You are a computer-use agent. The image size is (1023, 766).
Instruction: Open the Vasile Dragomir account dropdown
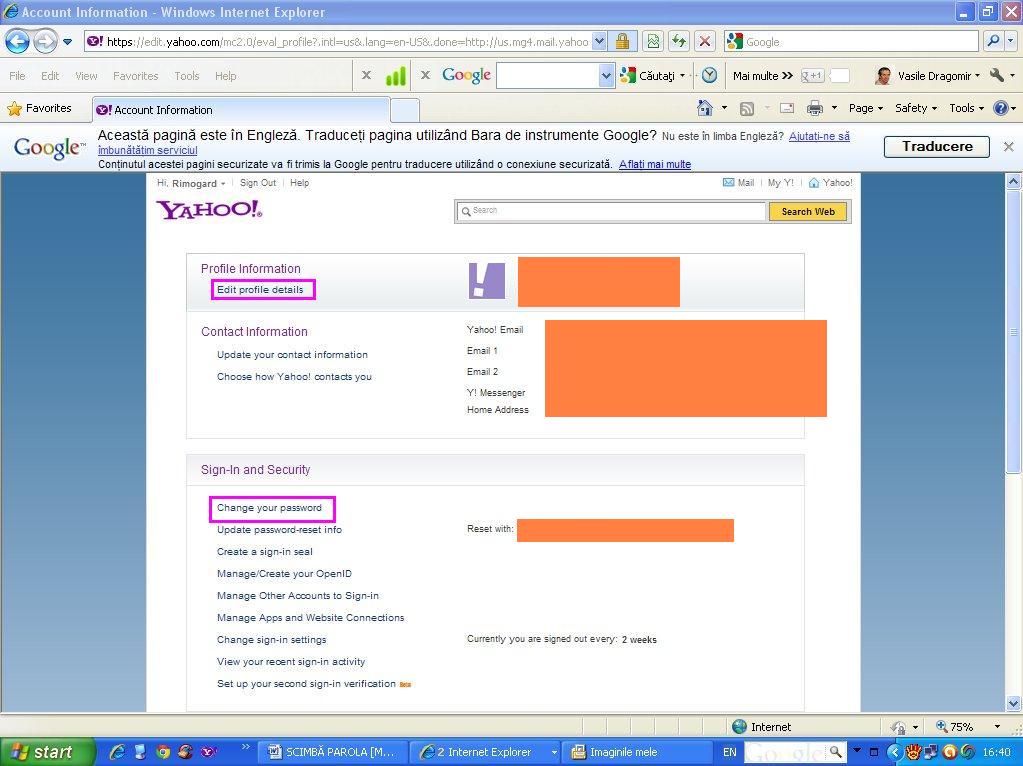click(x=928, y=76)
